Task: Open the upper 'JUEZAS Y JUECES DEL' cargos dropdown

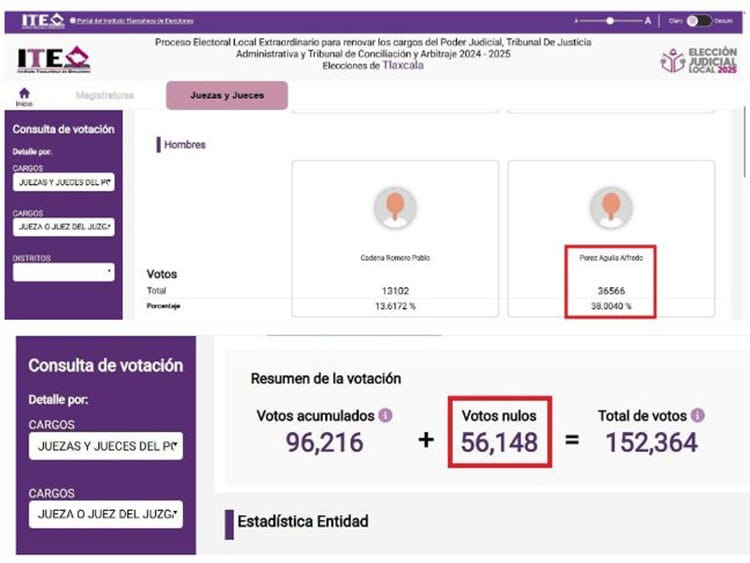Action: point(64,183)
